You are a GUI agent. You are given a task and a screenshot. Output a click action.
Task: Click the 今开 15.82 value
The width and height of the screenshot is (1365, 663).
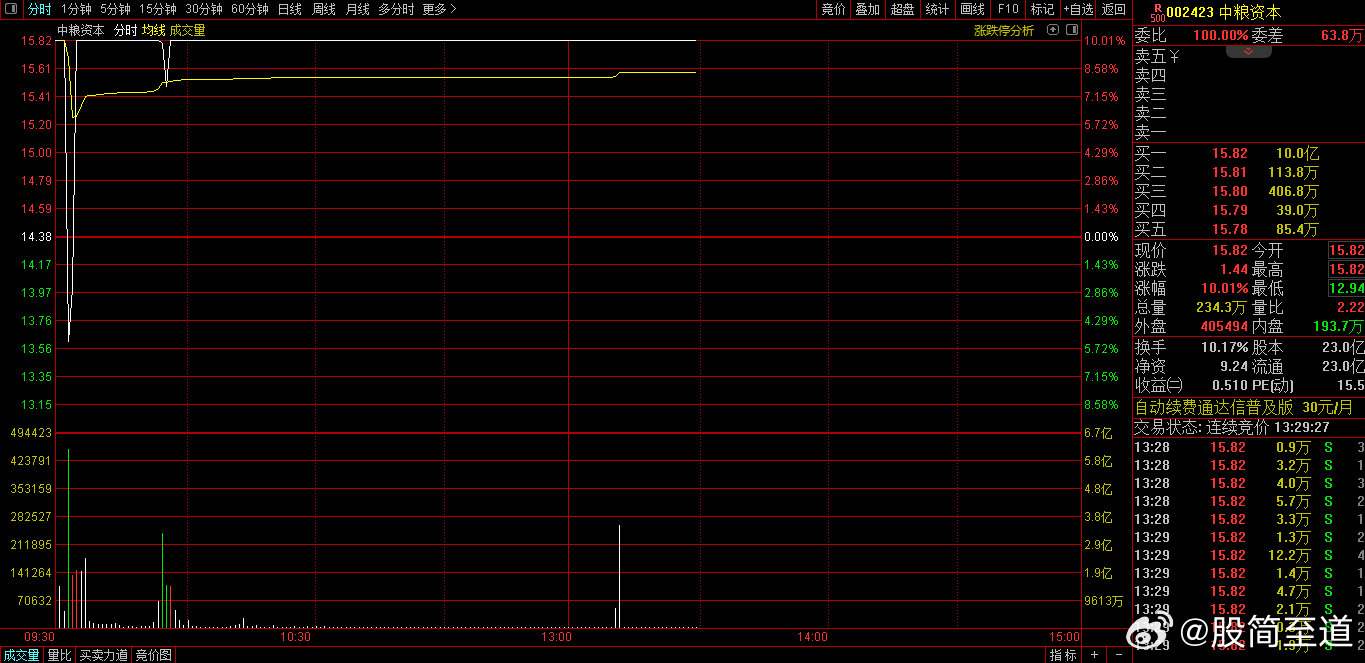pyautogui.click(x=1346, y=250)
